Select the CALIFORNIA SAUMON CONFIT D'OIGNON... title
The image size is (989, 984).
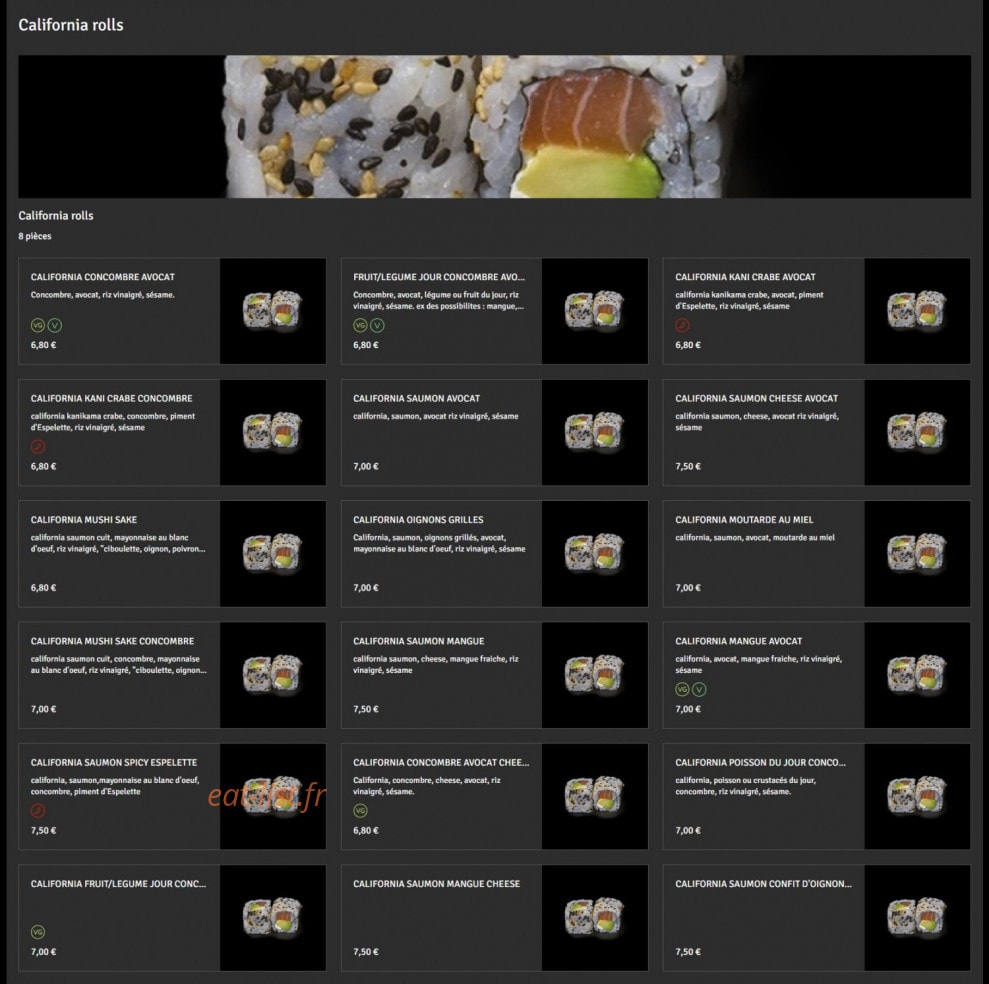click(x=763, y=884)
